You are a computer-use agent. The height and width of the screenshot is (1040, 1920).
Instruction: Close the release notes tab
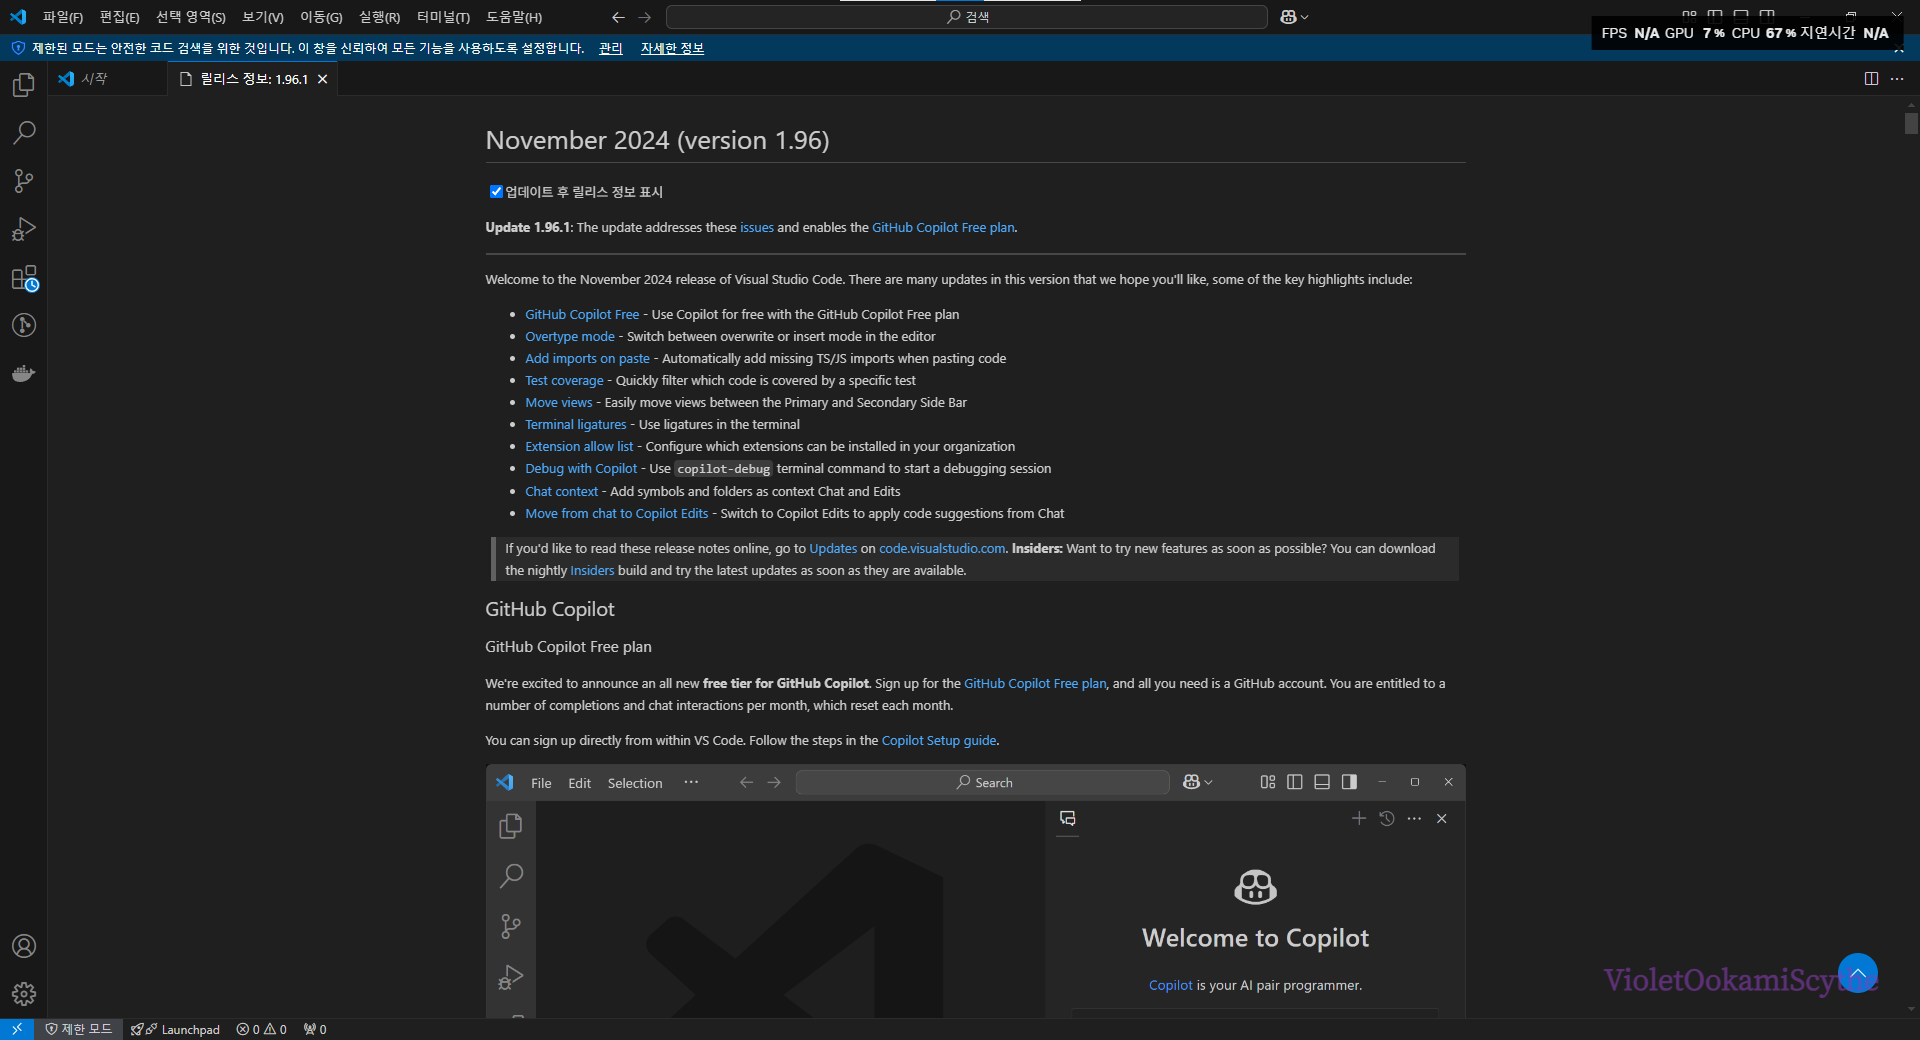click(322, 79)
